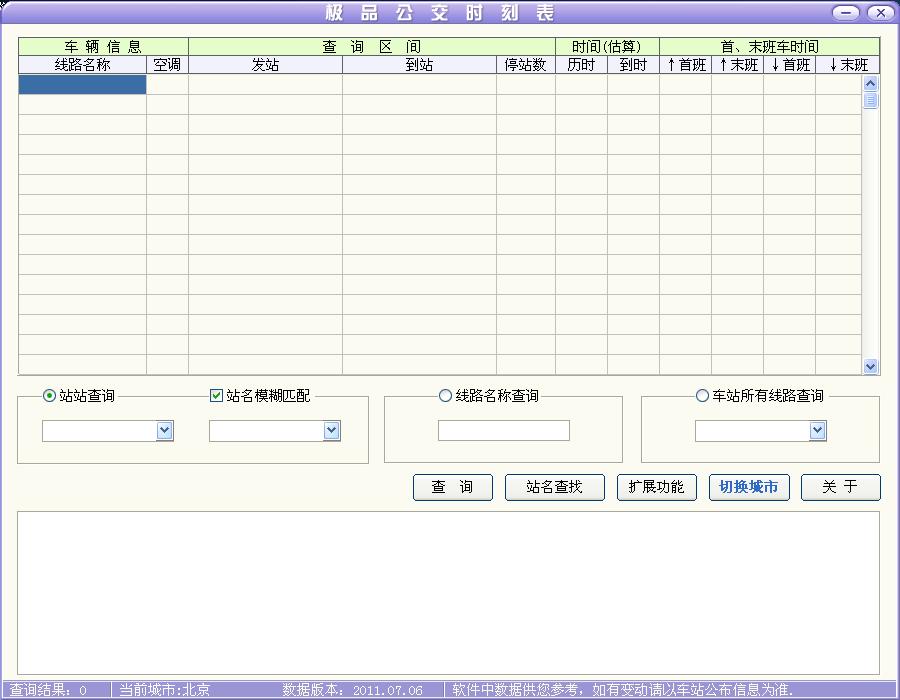Close the 极品公交时刻表 window
The height and width of the screenshot is (700, 900).
(880, 13)
